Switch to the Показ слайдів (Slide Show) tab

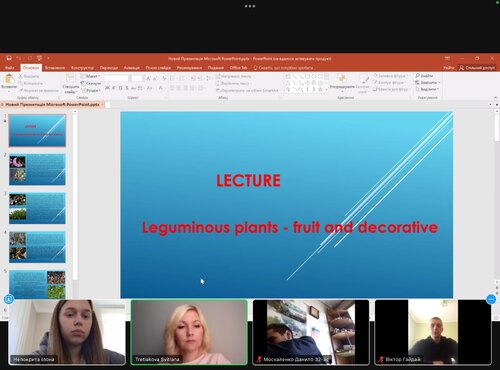(x=158, y=68)
